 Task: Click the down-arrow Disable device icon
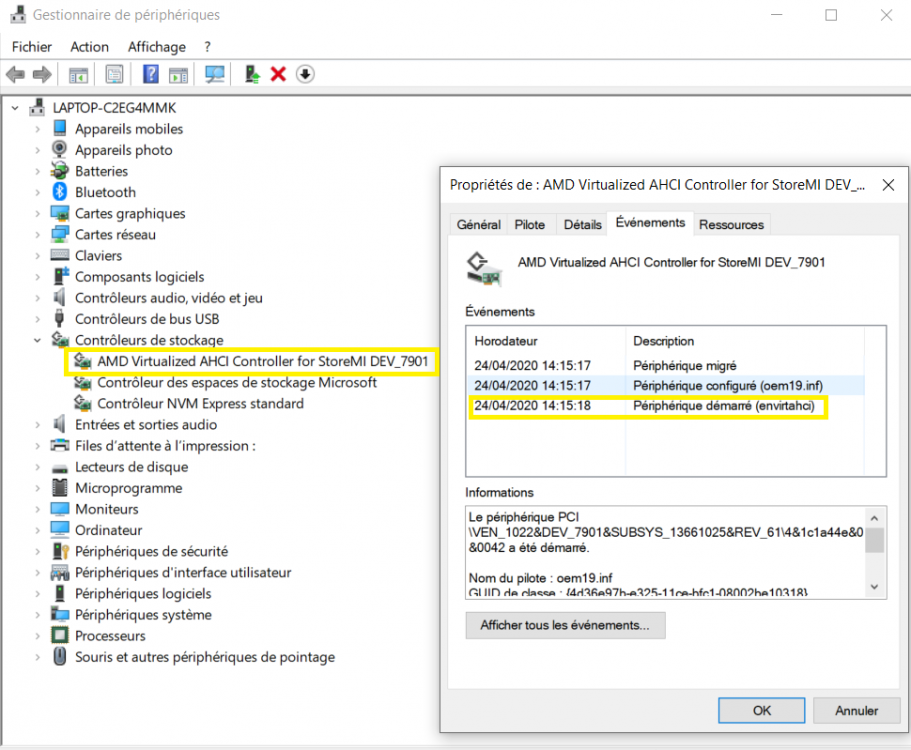pos(306,74)
